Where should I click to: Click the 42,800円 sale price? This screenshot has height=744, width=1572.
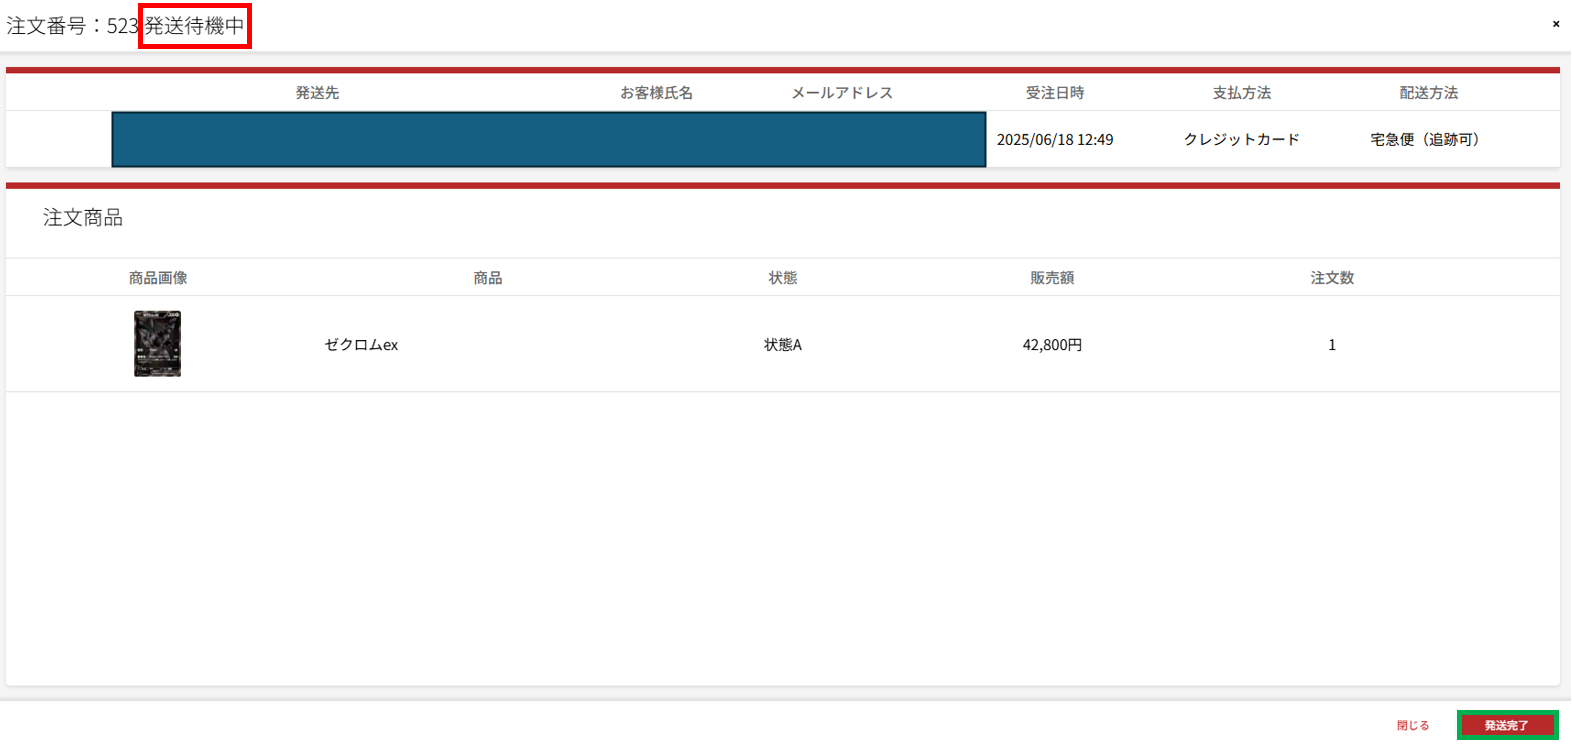coord(1052,345)
